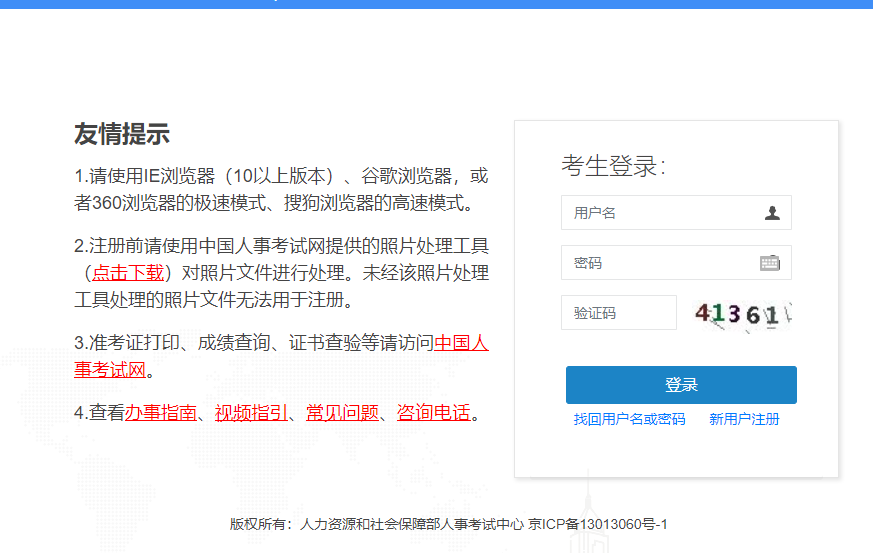Screen dimensions: 873x553
Task: Open the 咨询电话 link
Action: pos(433,412)
